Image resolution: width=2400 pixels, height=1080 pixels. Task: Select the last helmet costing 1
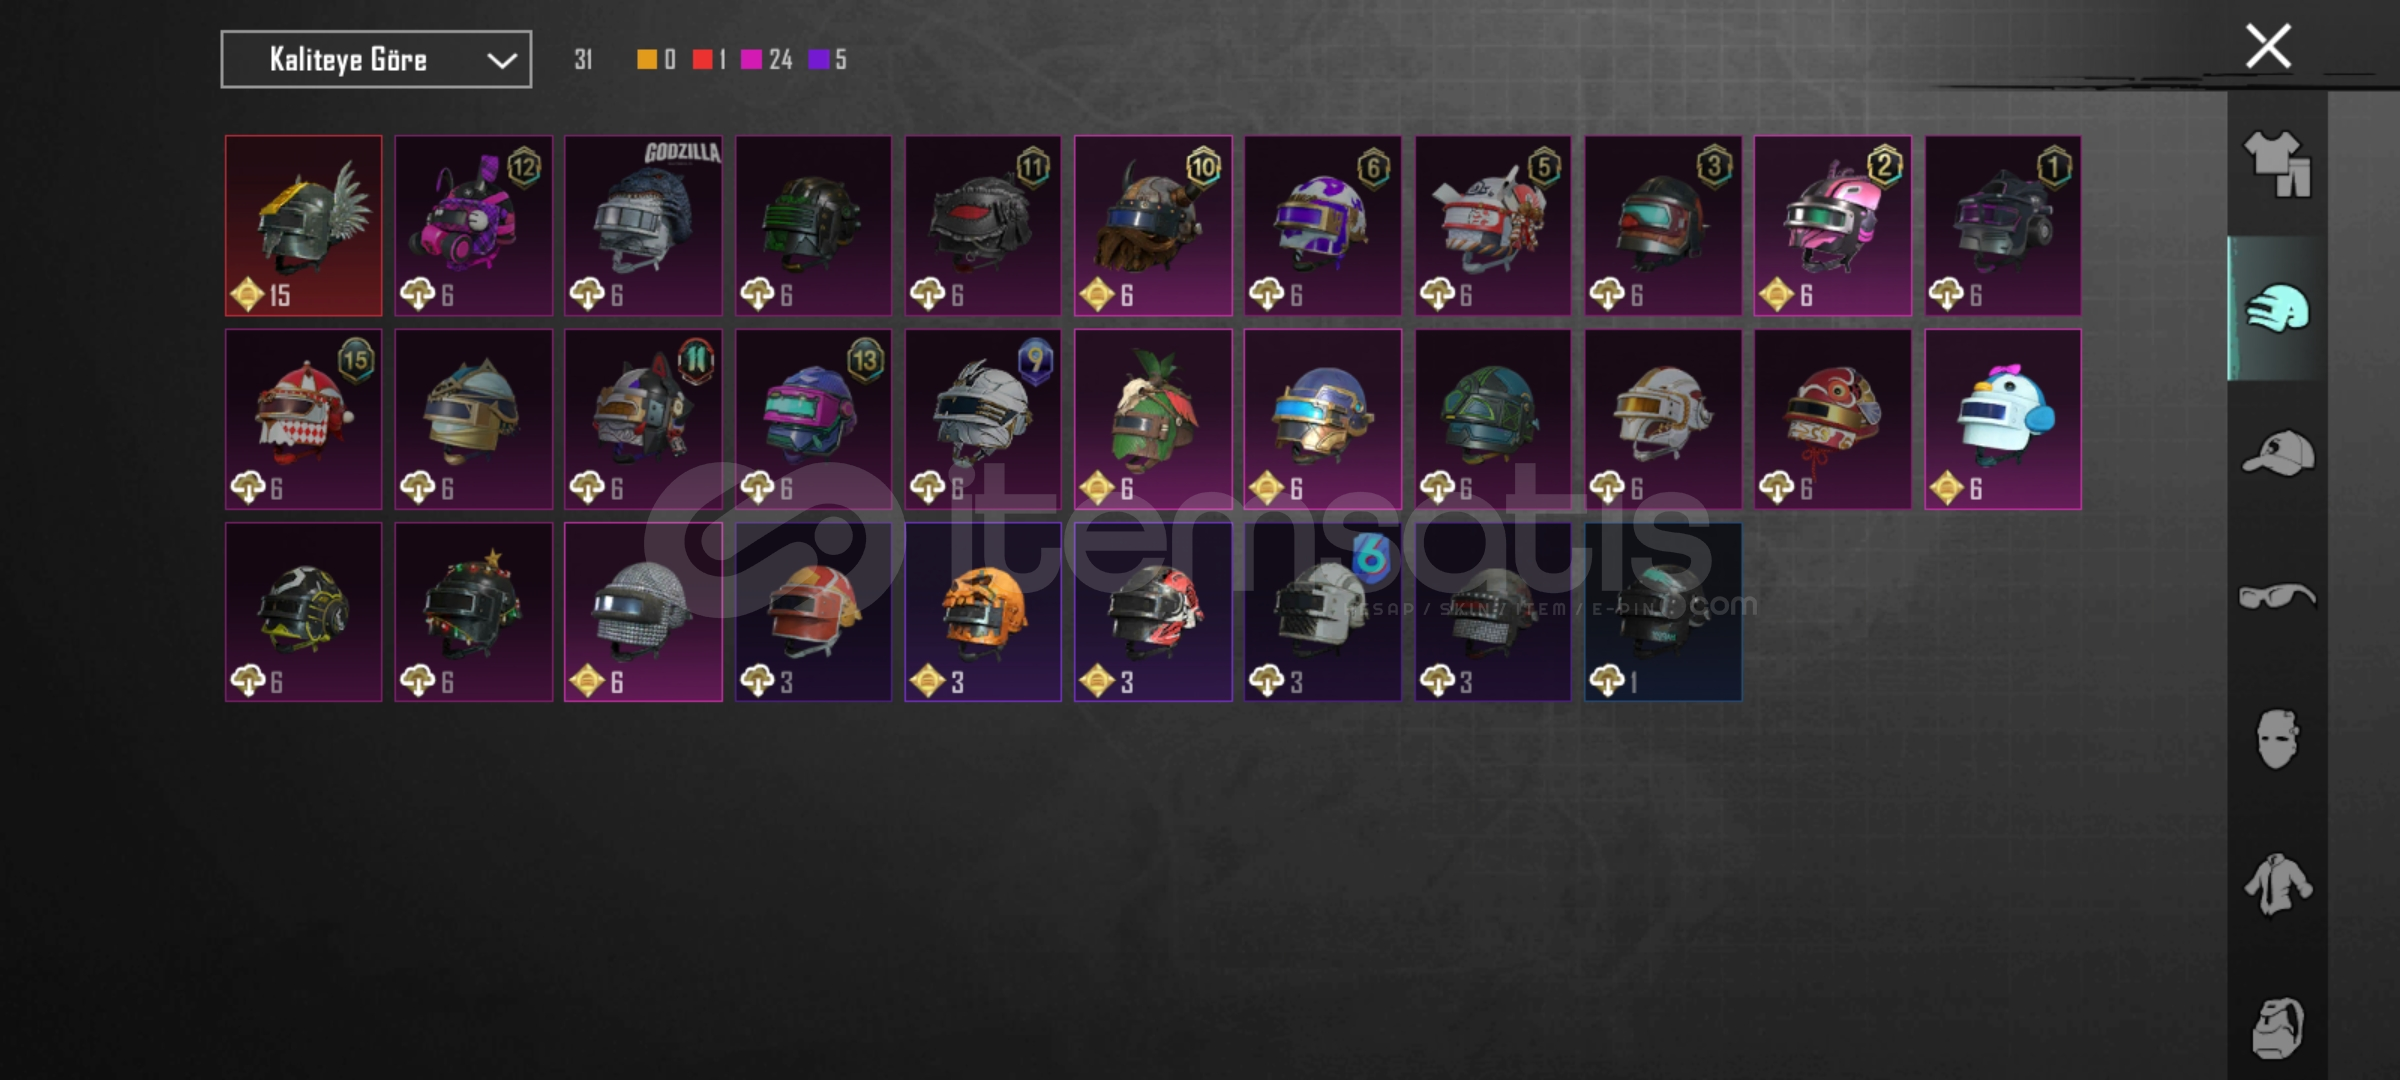pos(1663,612)
